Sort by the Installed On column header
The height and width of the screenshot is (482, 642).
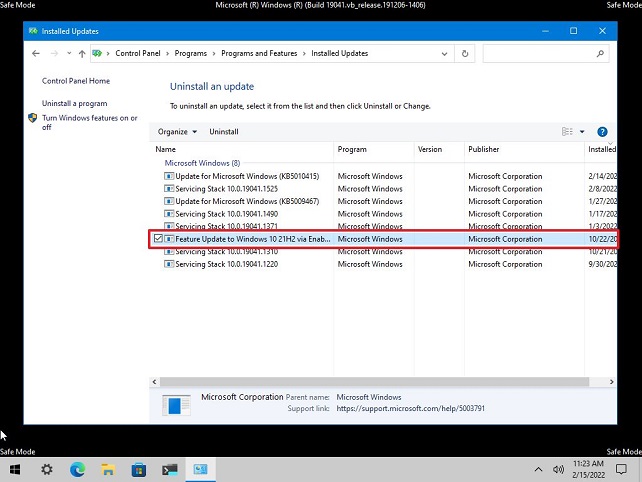point(601,149)
